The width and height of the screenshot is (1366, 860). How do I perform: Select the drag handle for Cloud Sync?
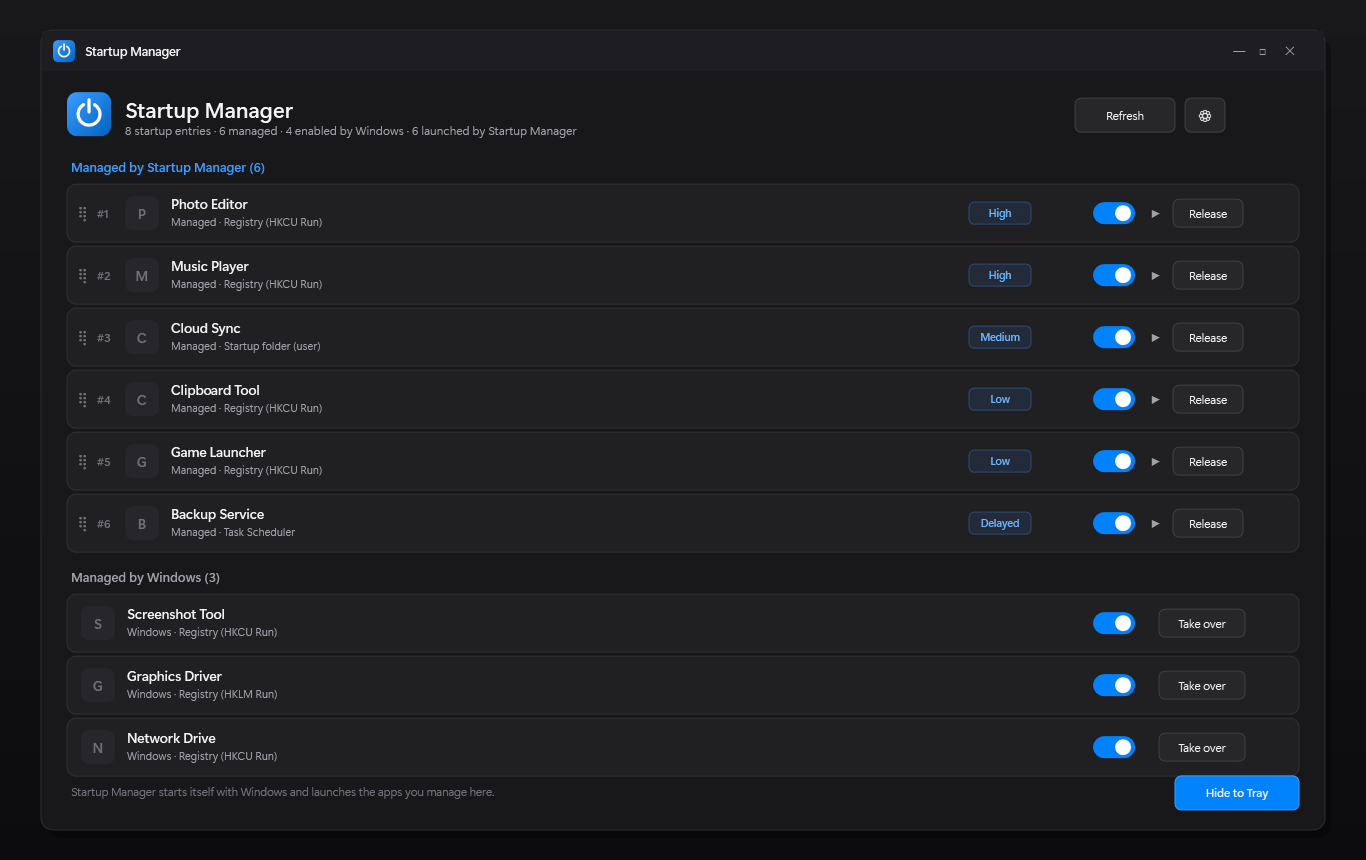coord(83,338)
